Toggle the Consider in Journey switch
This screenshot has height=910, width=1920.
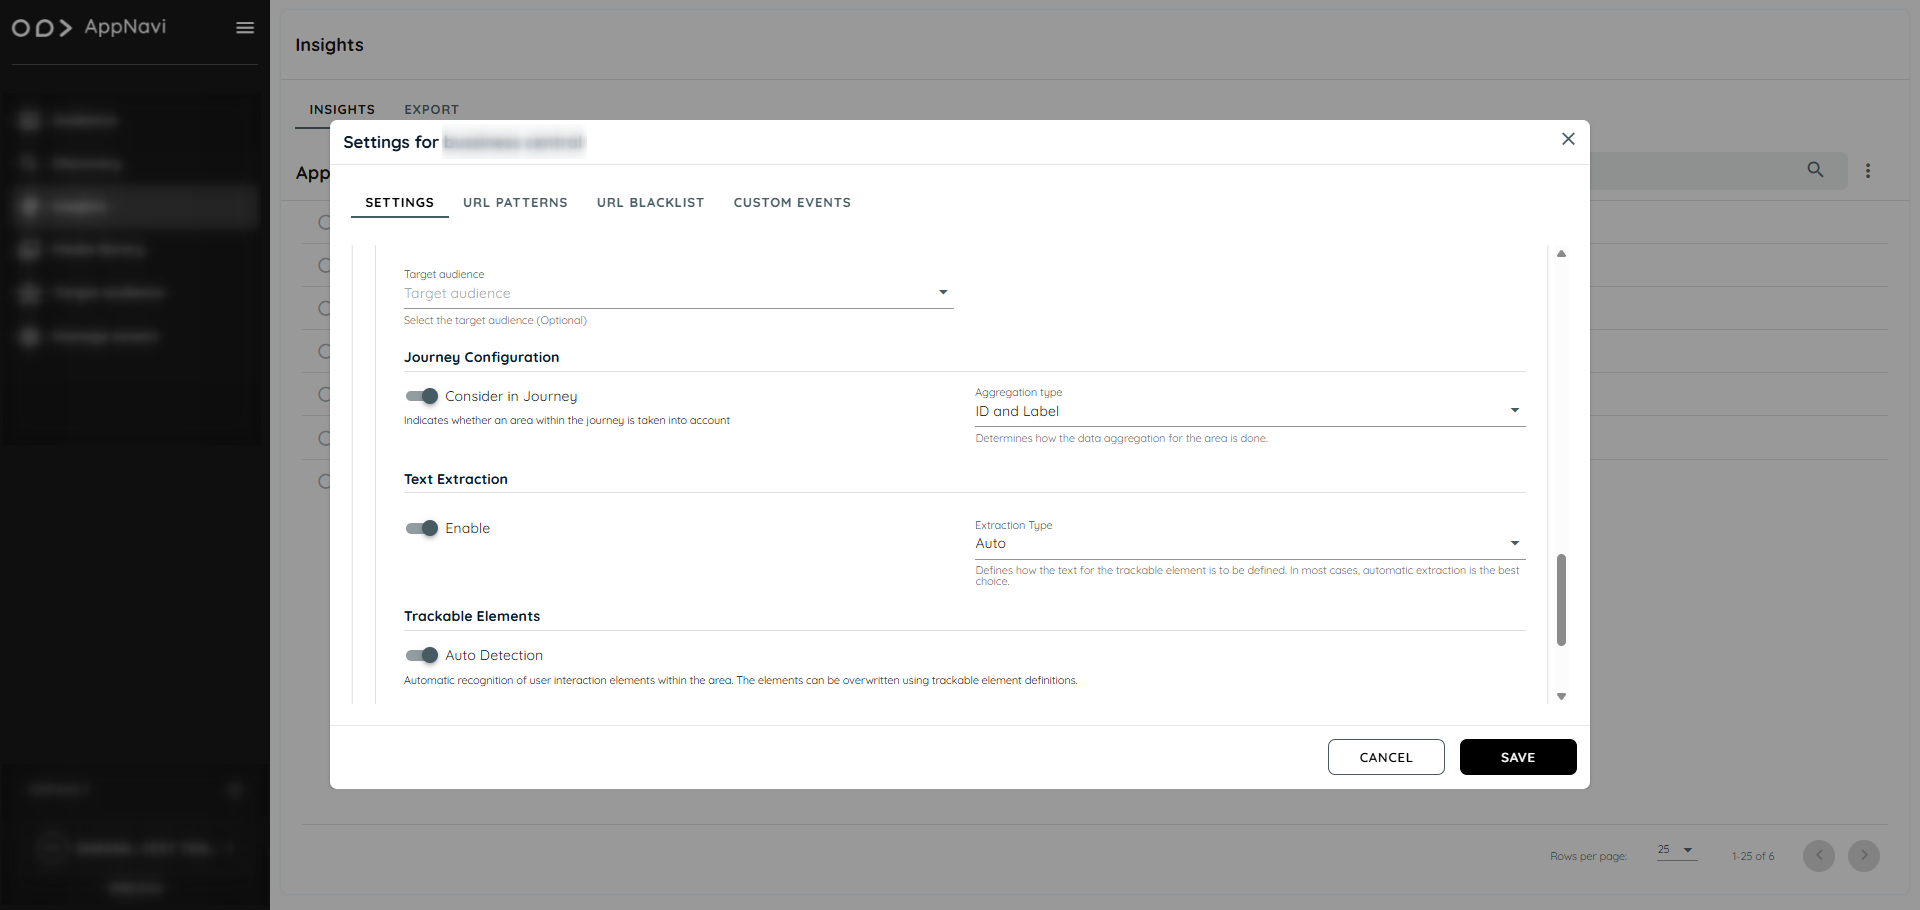tap(422, 396)
